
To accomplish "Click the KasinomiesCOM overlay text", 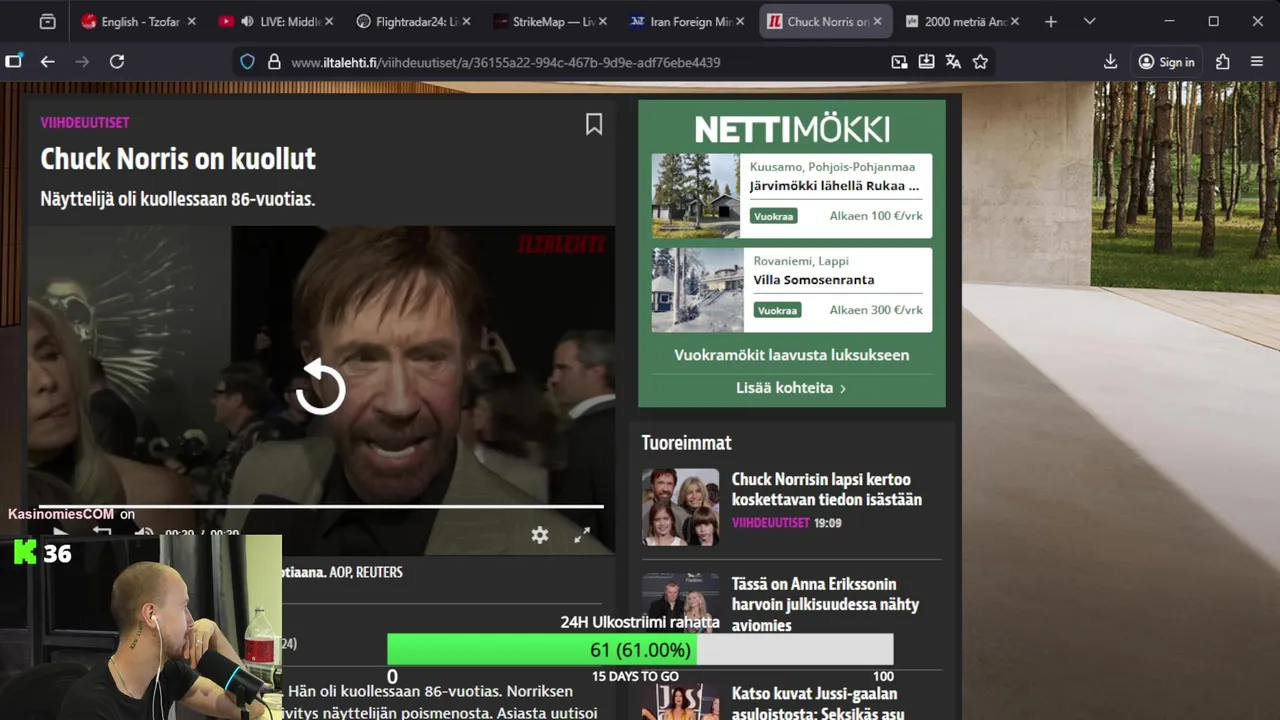I will (x=61, y=514).
